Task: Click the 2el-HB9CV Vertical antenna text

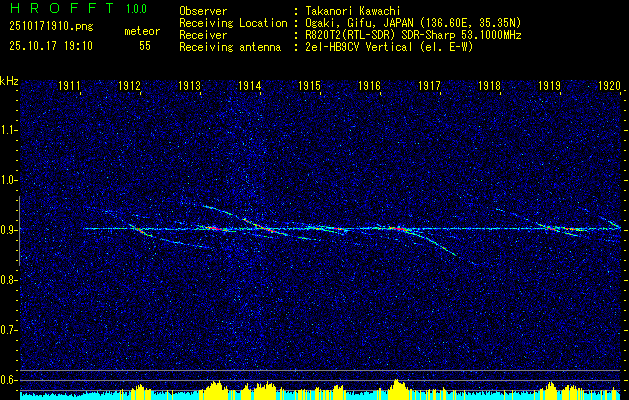Action: point(389,47)
